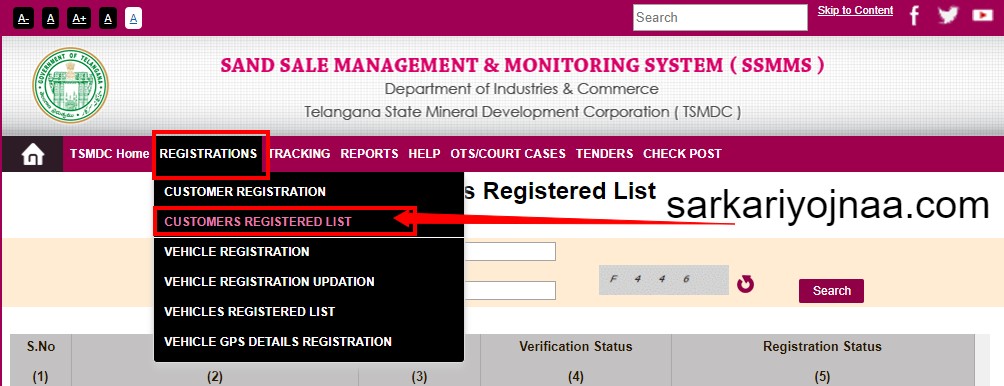Open the YouTube channel icon

coord(982,15)
